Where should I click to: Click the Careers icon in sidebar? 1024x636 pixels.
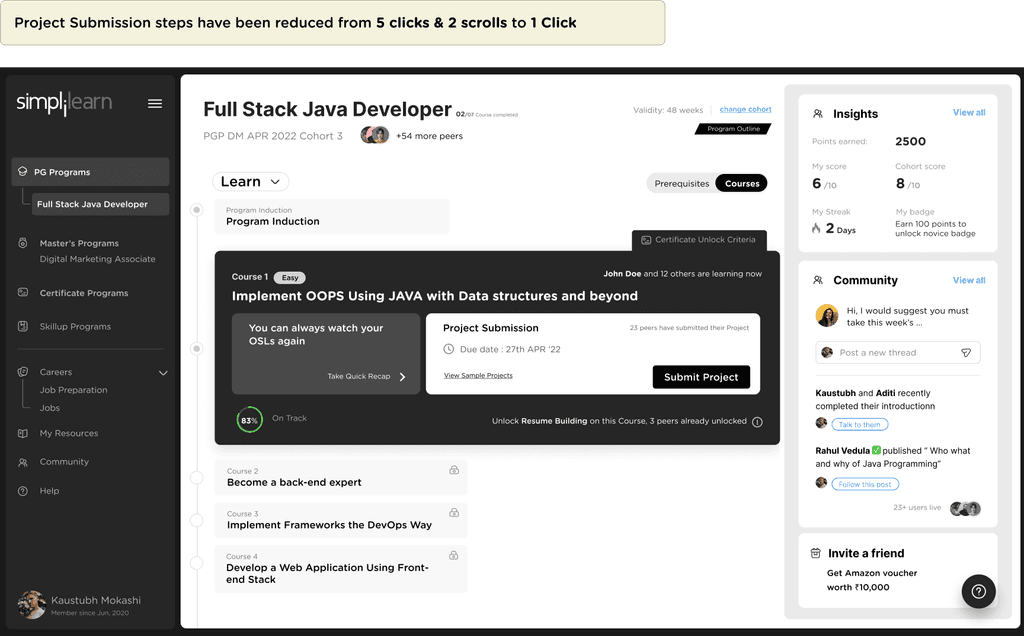pyautogui.click(x=23, y=372)
